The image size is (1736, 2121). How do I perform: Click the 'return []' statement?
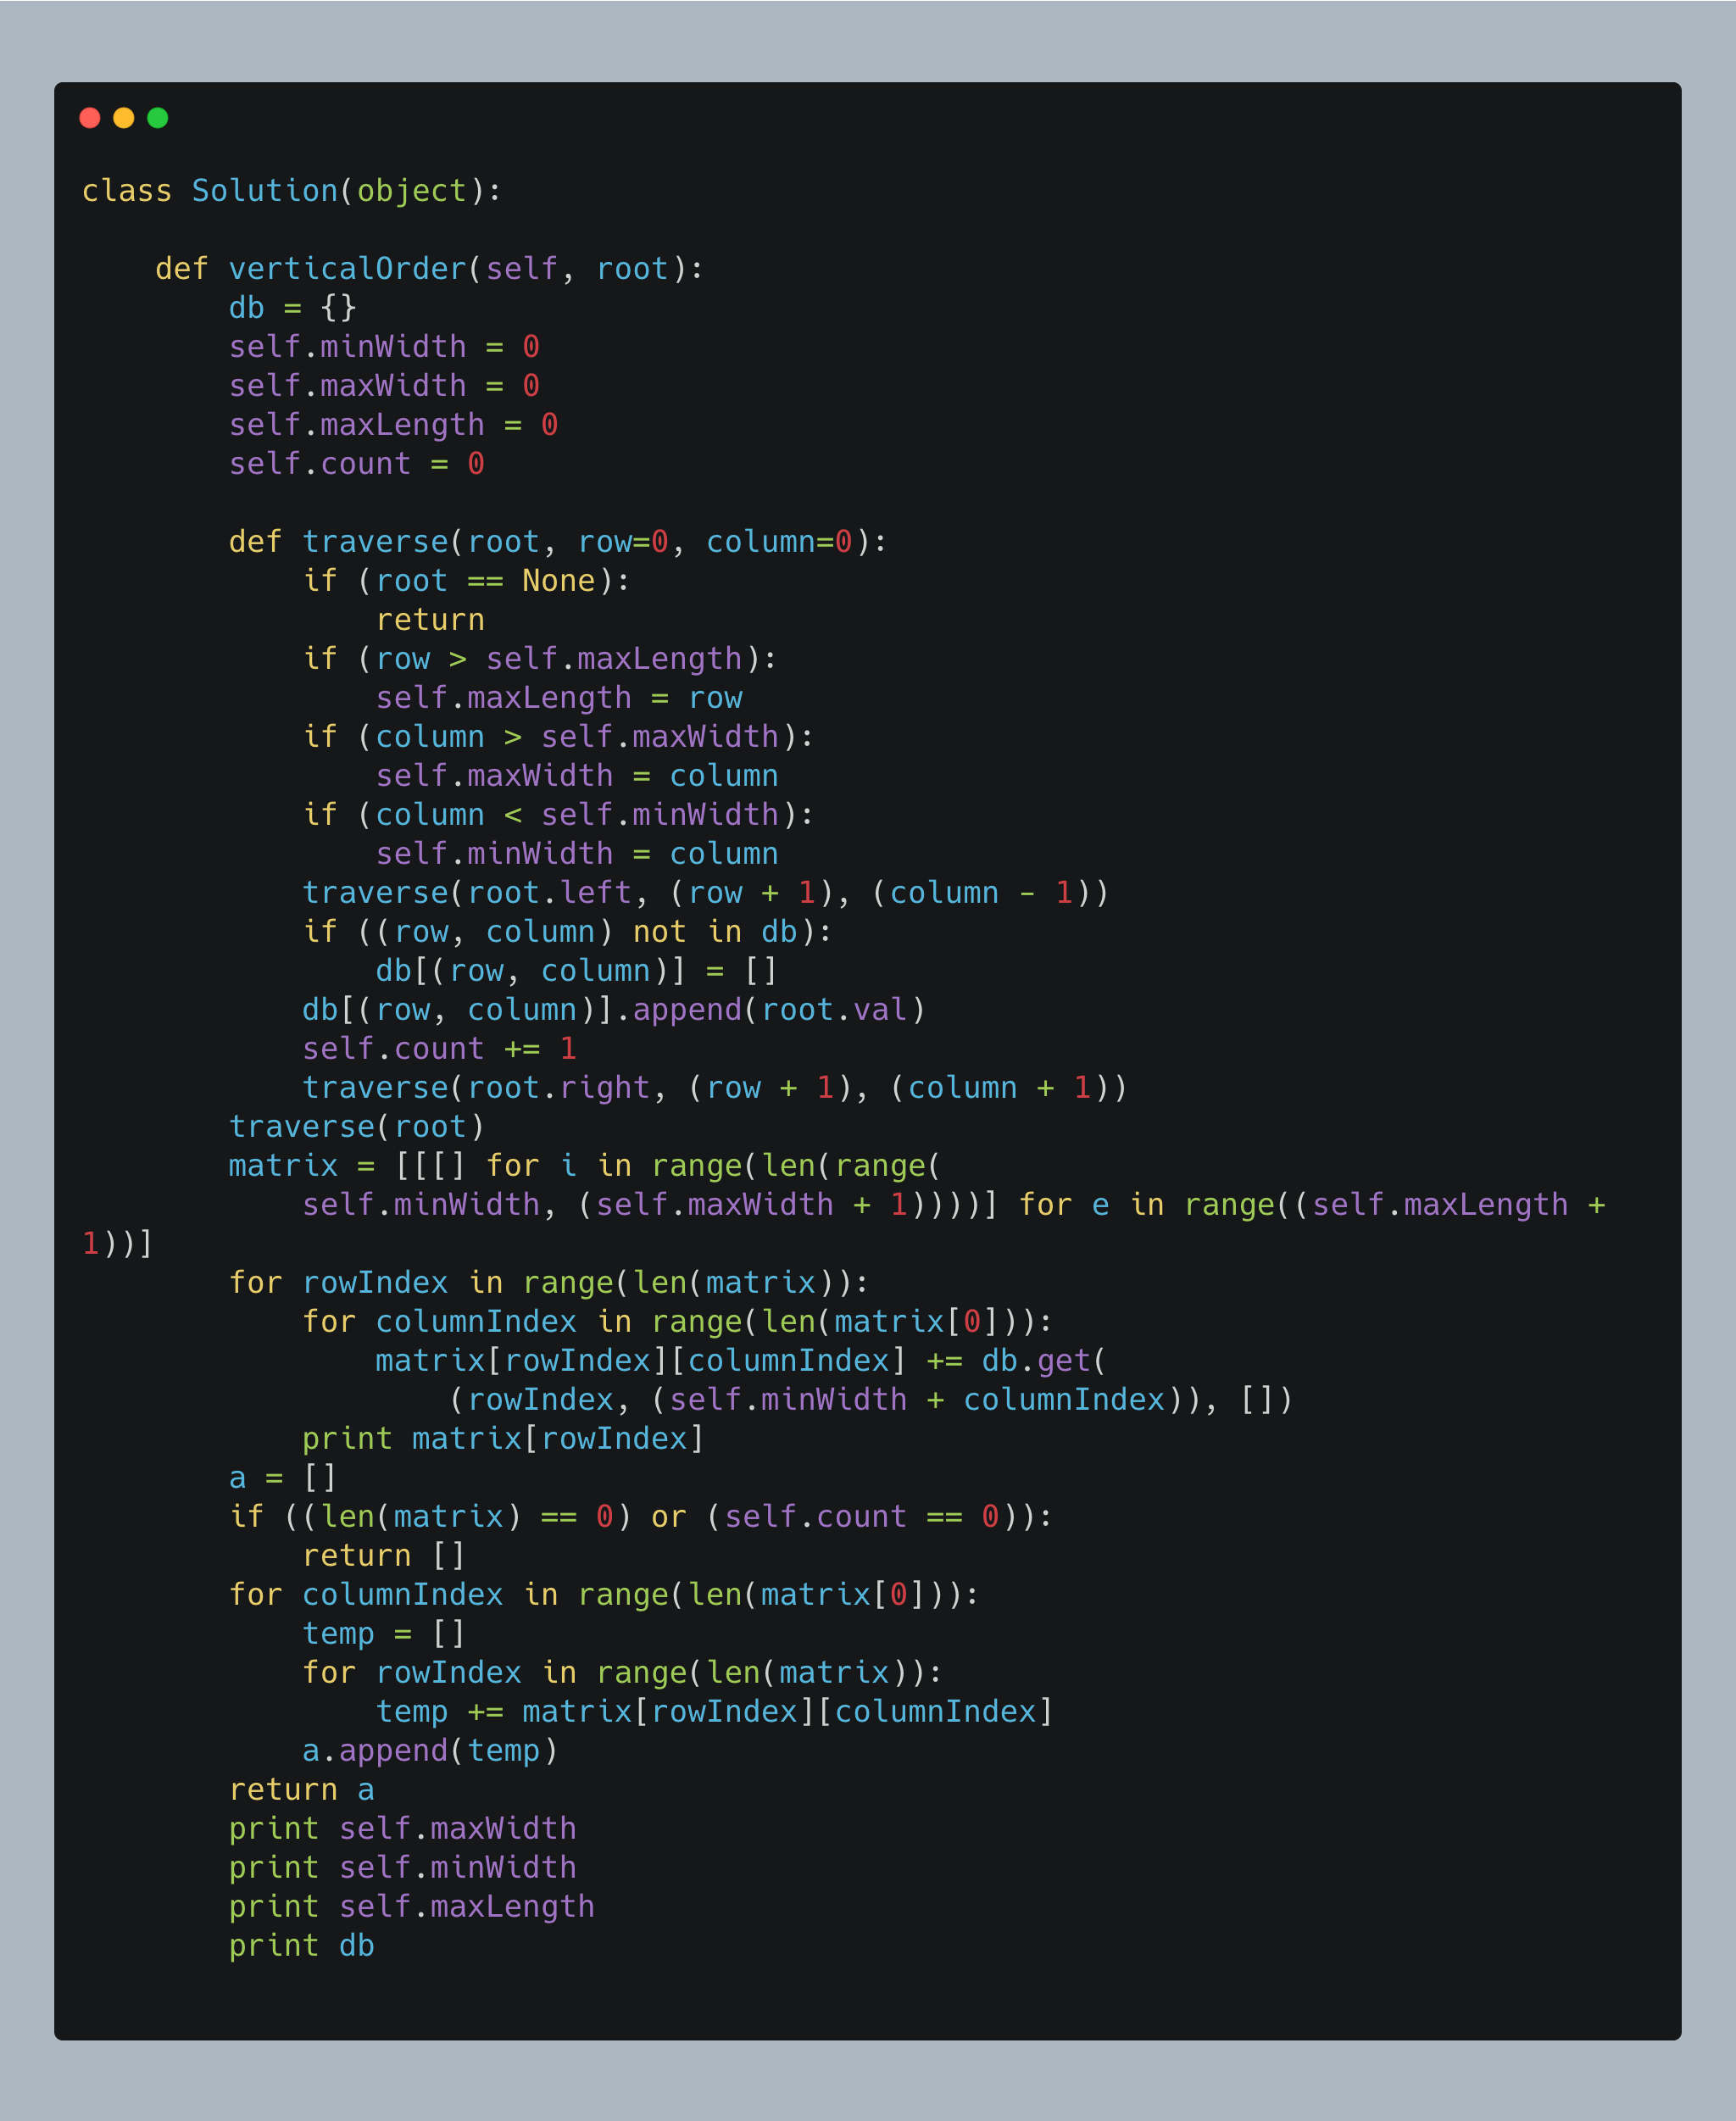click(383, 1556)
